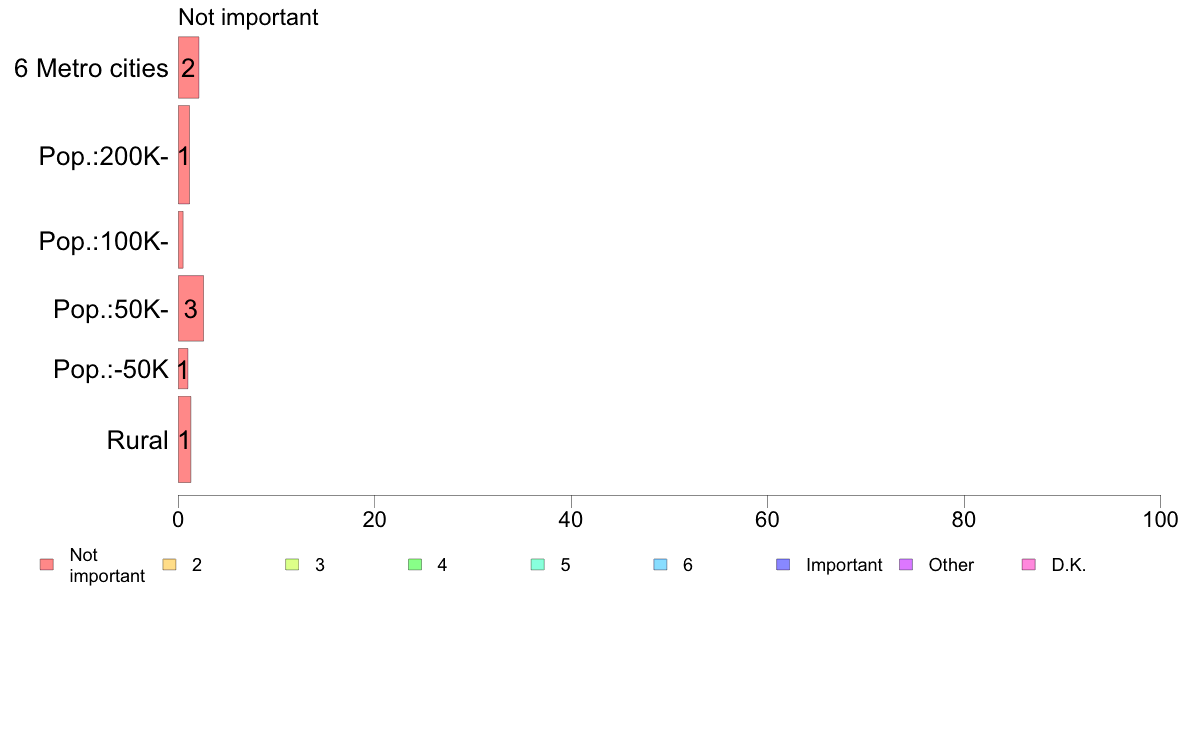Click the Not important chart title
This screenshot has height=736, width=1188.
pyautogui.click(x=248, y=17)
